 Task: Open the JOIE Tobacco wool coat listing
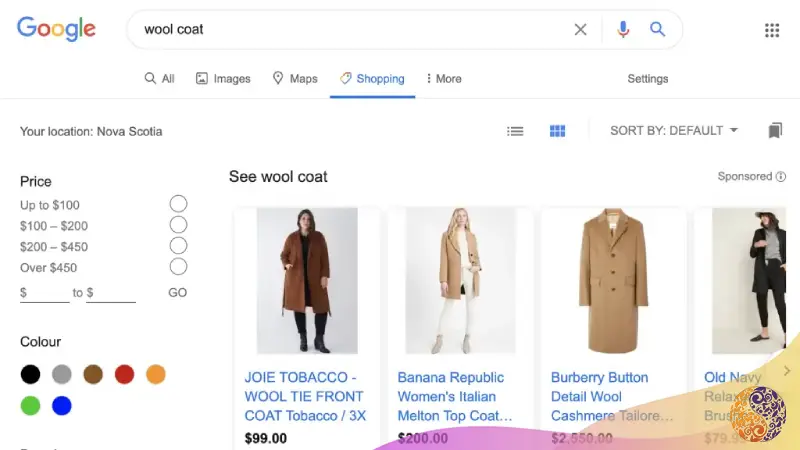point(305,396)
